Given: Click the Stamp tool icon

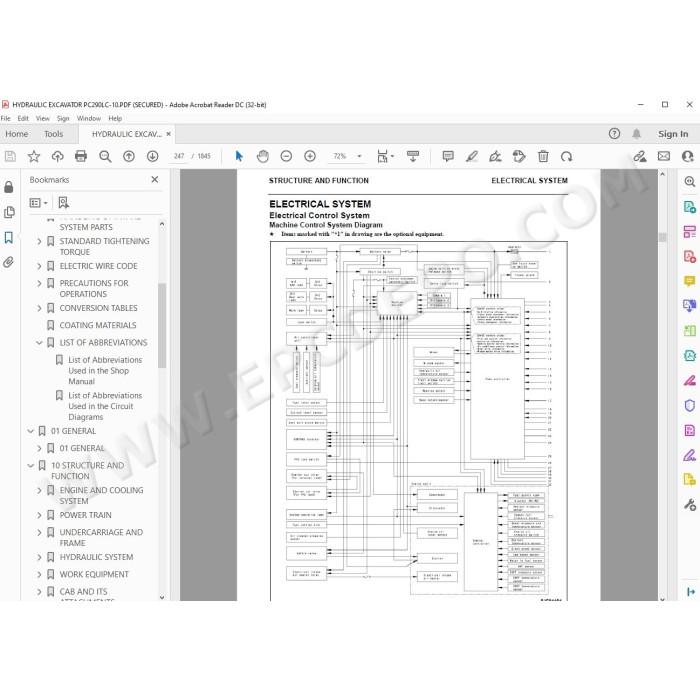Looking at the screenshot, I should pos(519,156).
